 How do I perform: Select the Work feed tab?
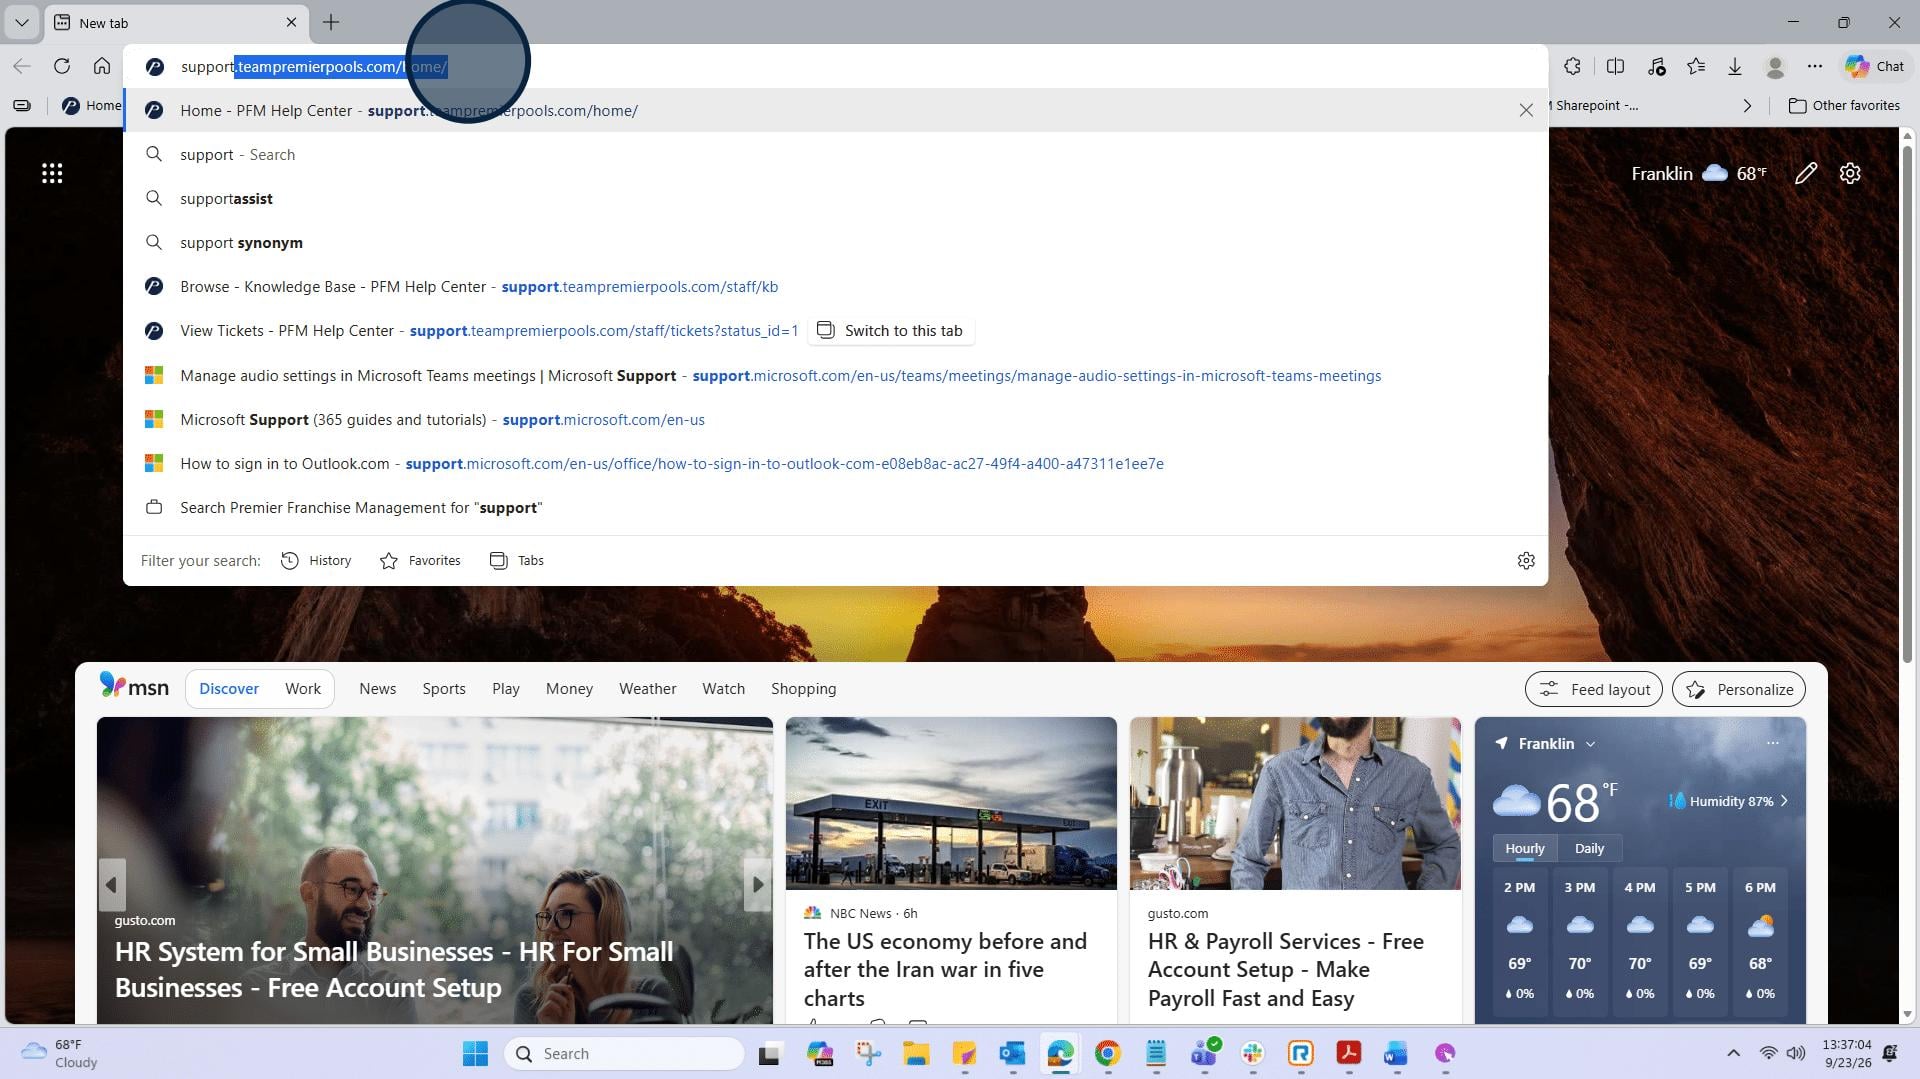(303, 689)
